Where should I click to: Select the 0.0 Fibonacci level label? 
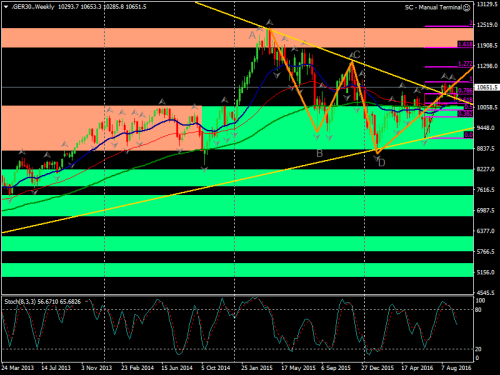pos(468,135)
